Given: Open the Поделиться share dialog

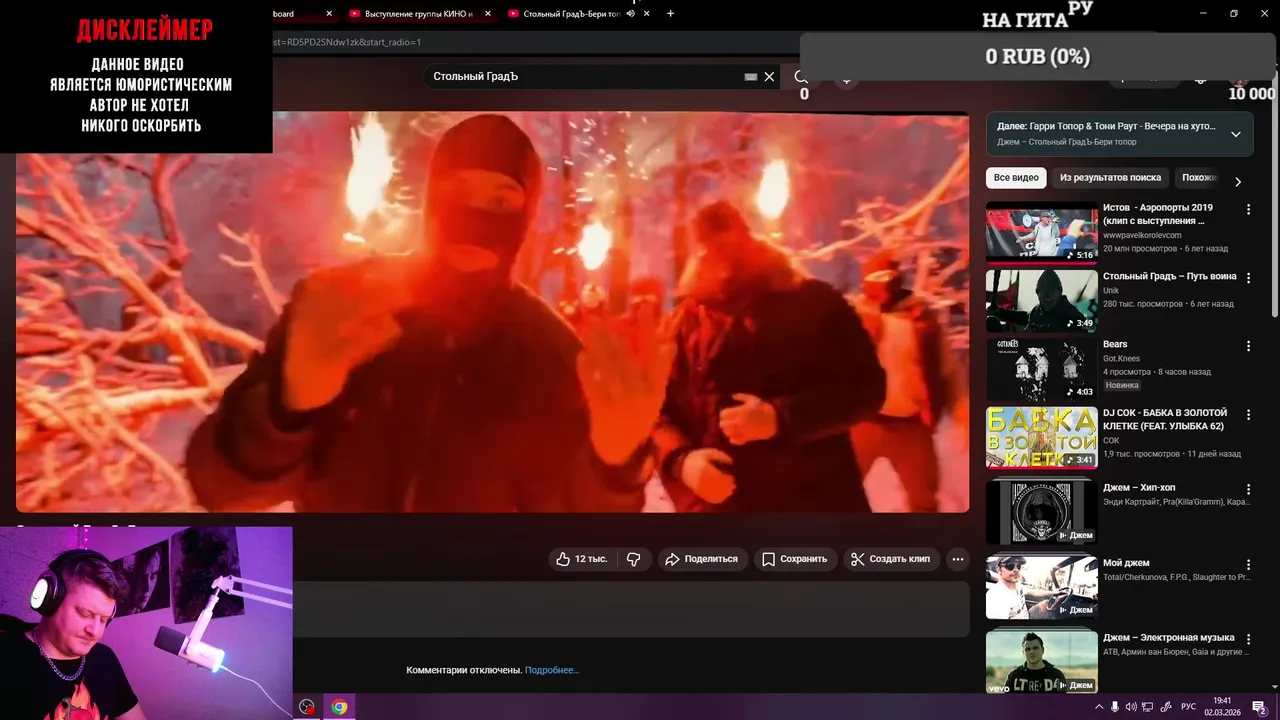Looking at the screenshot, I should 701,559.
